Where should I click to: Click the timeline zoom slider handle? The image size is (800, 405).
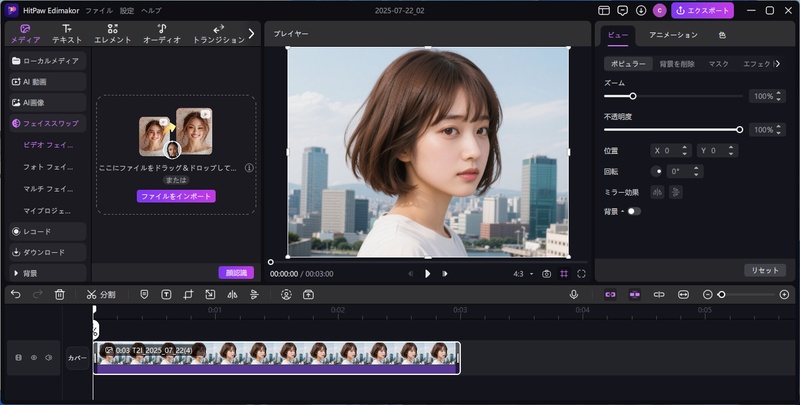click(x=721, y=294)
